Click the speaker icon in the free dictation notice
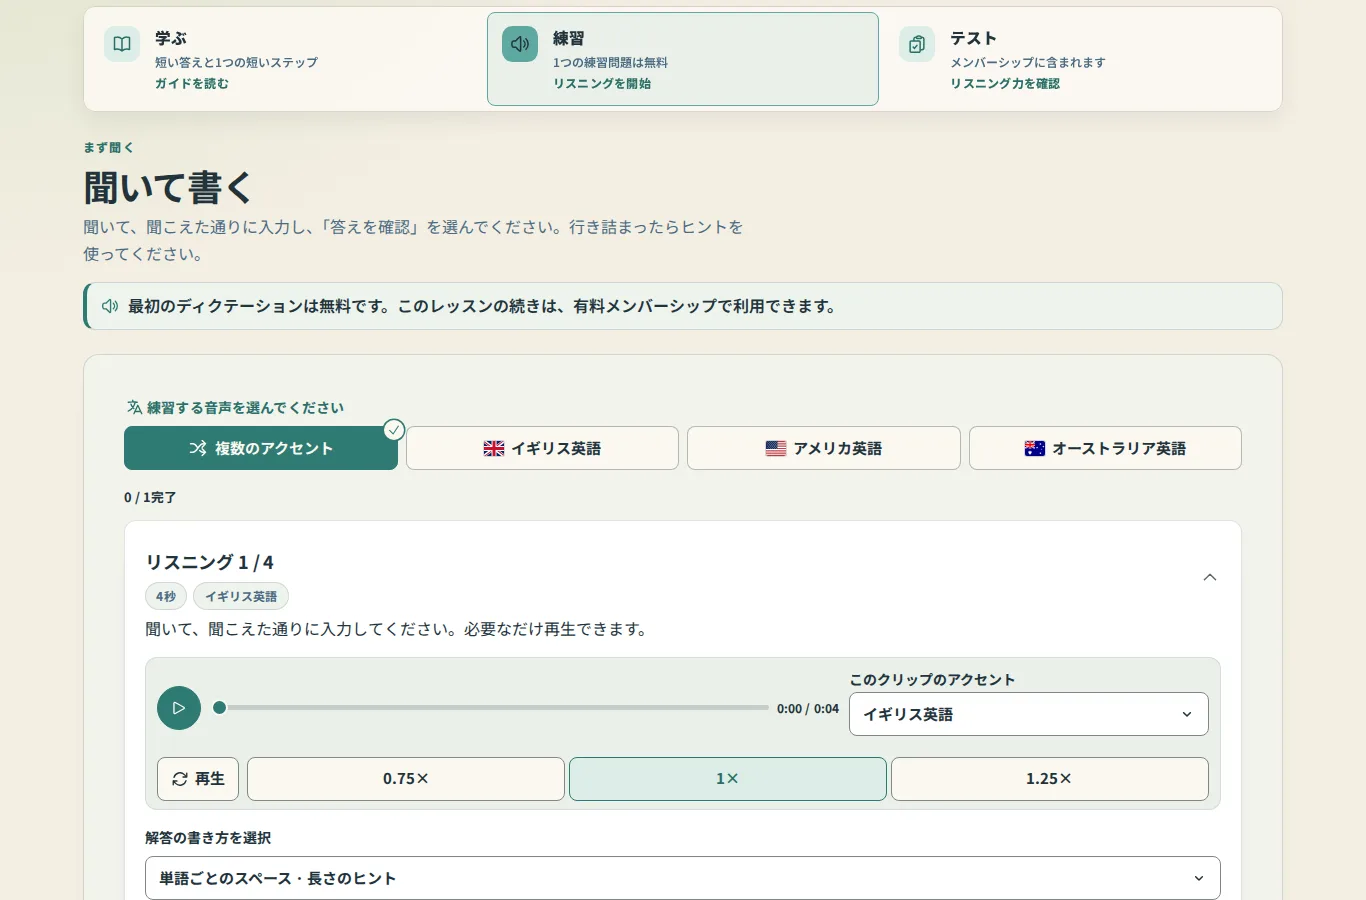Viewport: 1366px width, 900px height. click(x=110, y=306)
